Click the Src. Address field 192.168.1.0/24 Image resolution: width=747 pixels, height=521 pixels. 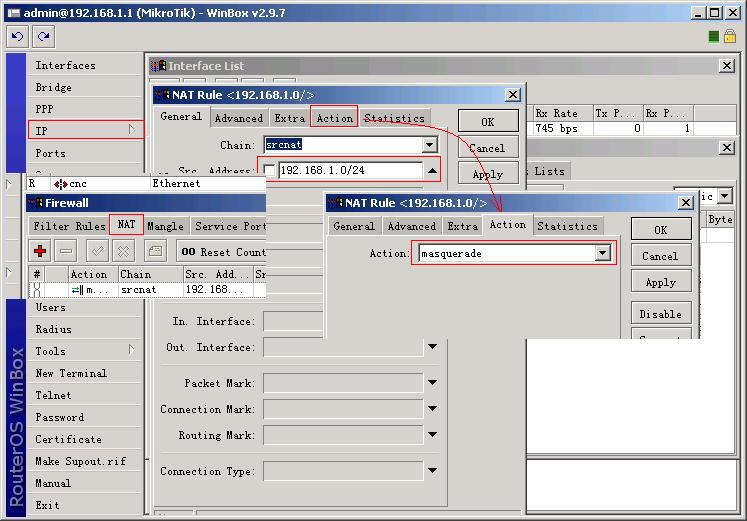point(350,170)
